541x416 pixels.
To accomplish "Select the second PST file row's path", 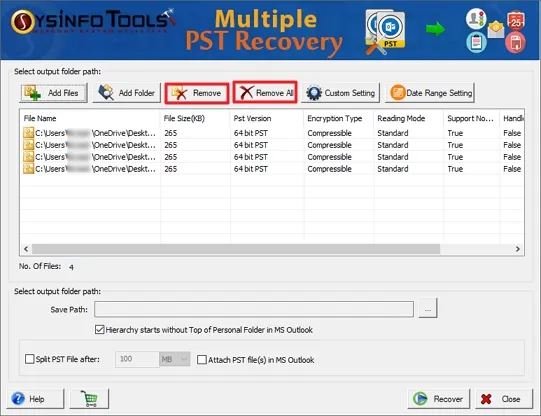I will tap(95, 145).
